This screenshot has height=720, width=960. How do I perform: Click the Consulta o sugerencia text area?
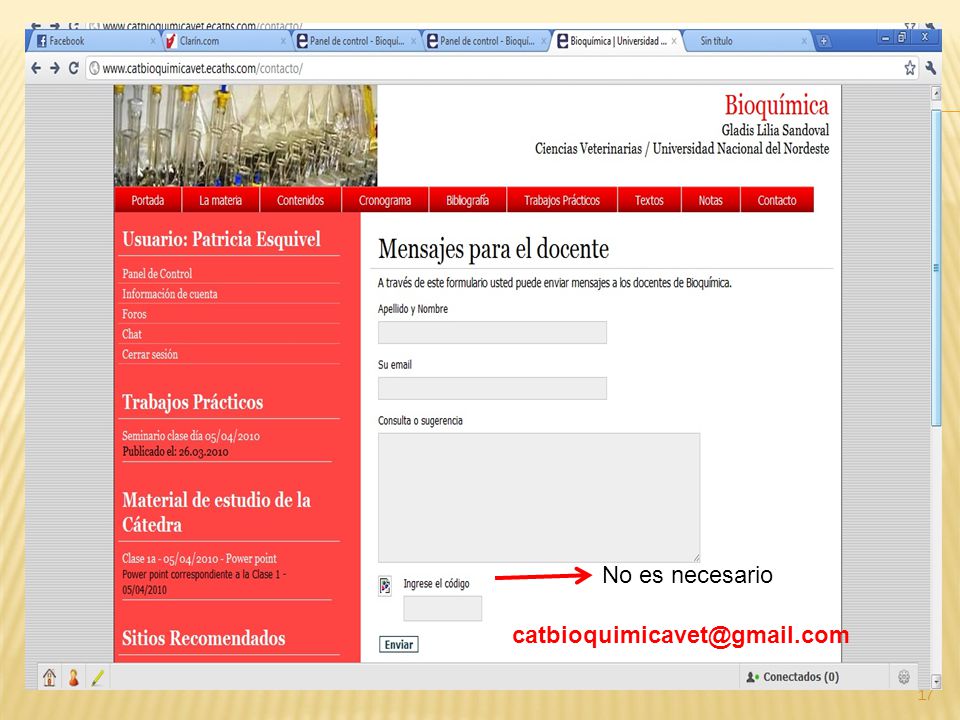coord(539,497)
